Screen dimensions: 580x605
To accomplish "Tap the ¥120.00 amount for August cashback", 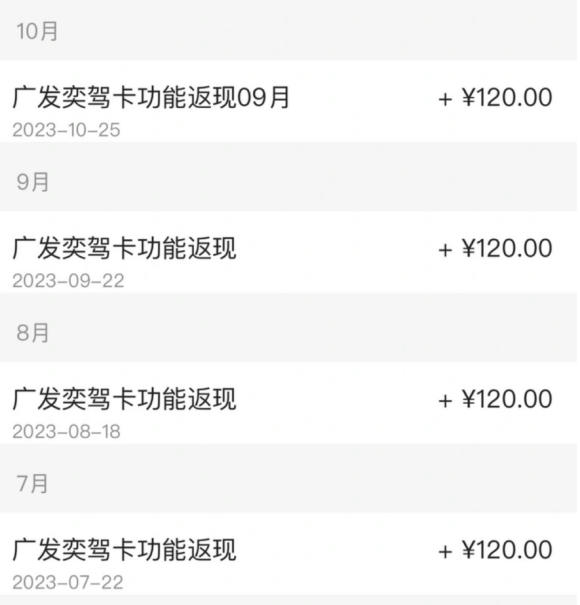I will coord(507,399).
